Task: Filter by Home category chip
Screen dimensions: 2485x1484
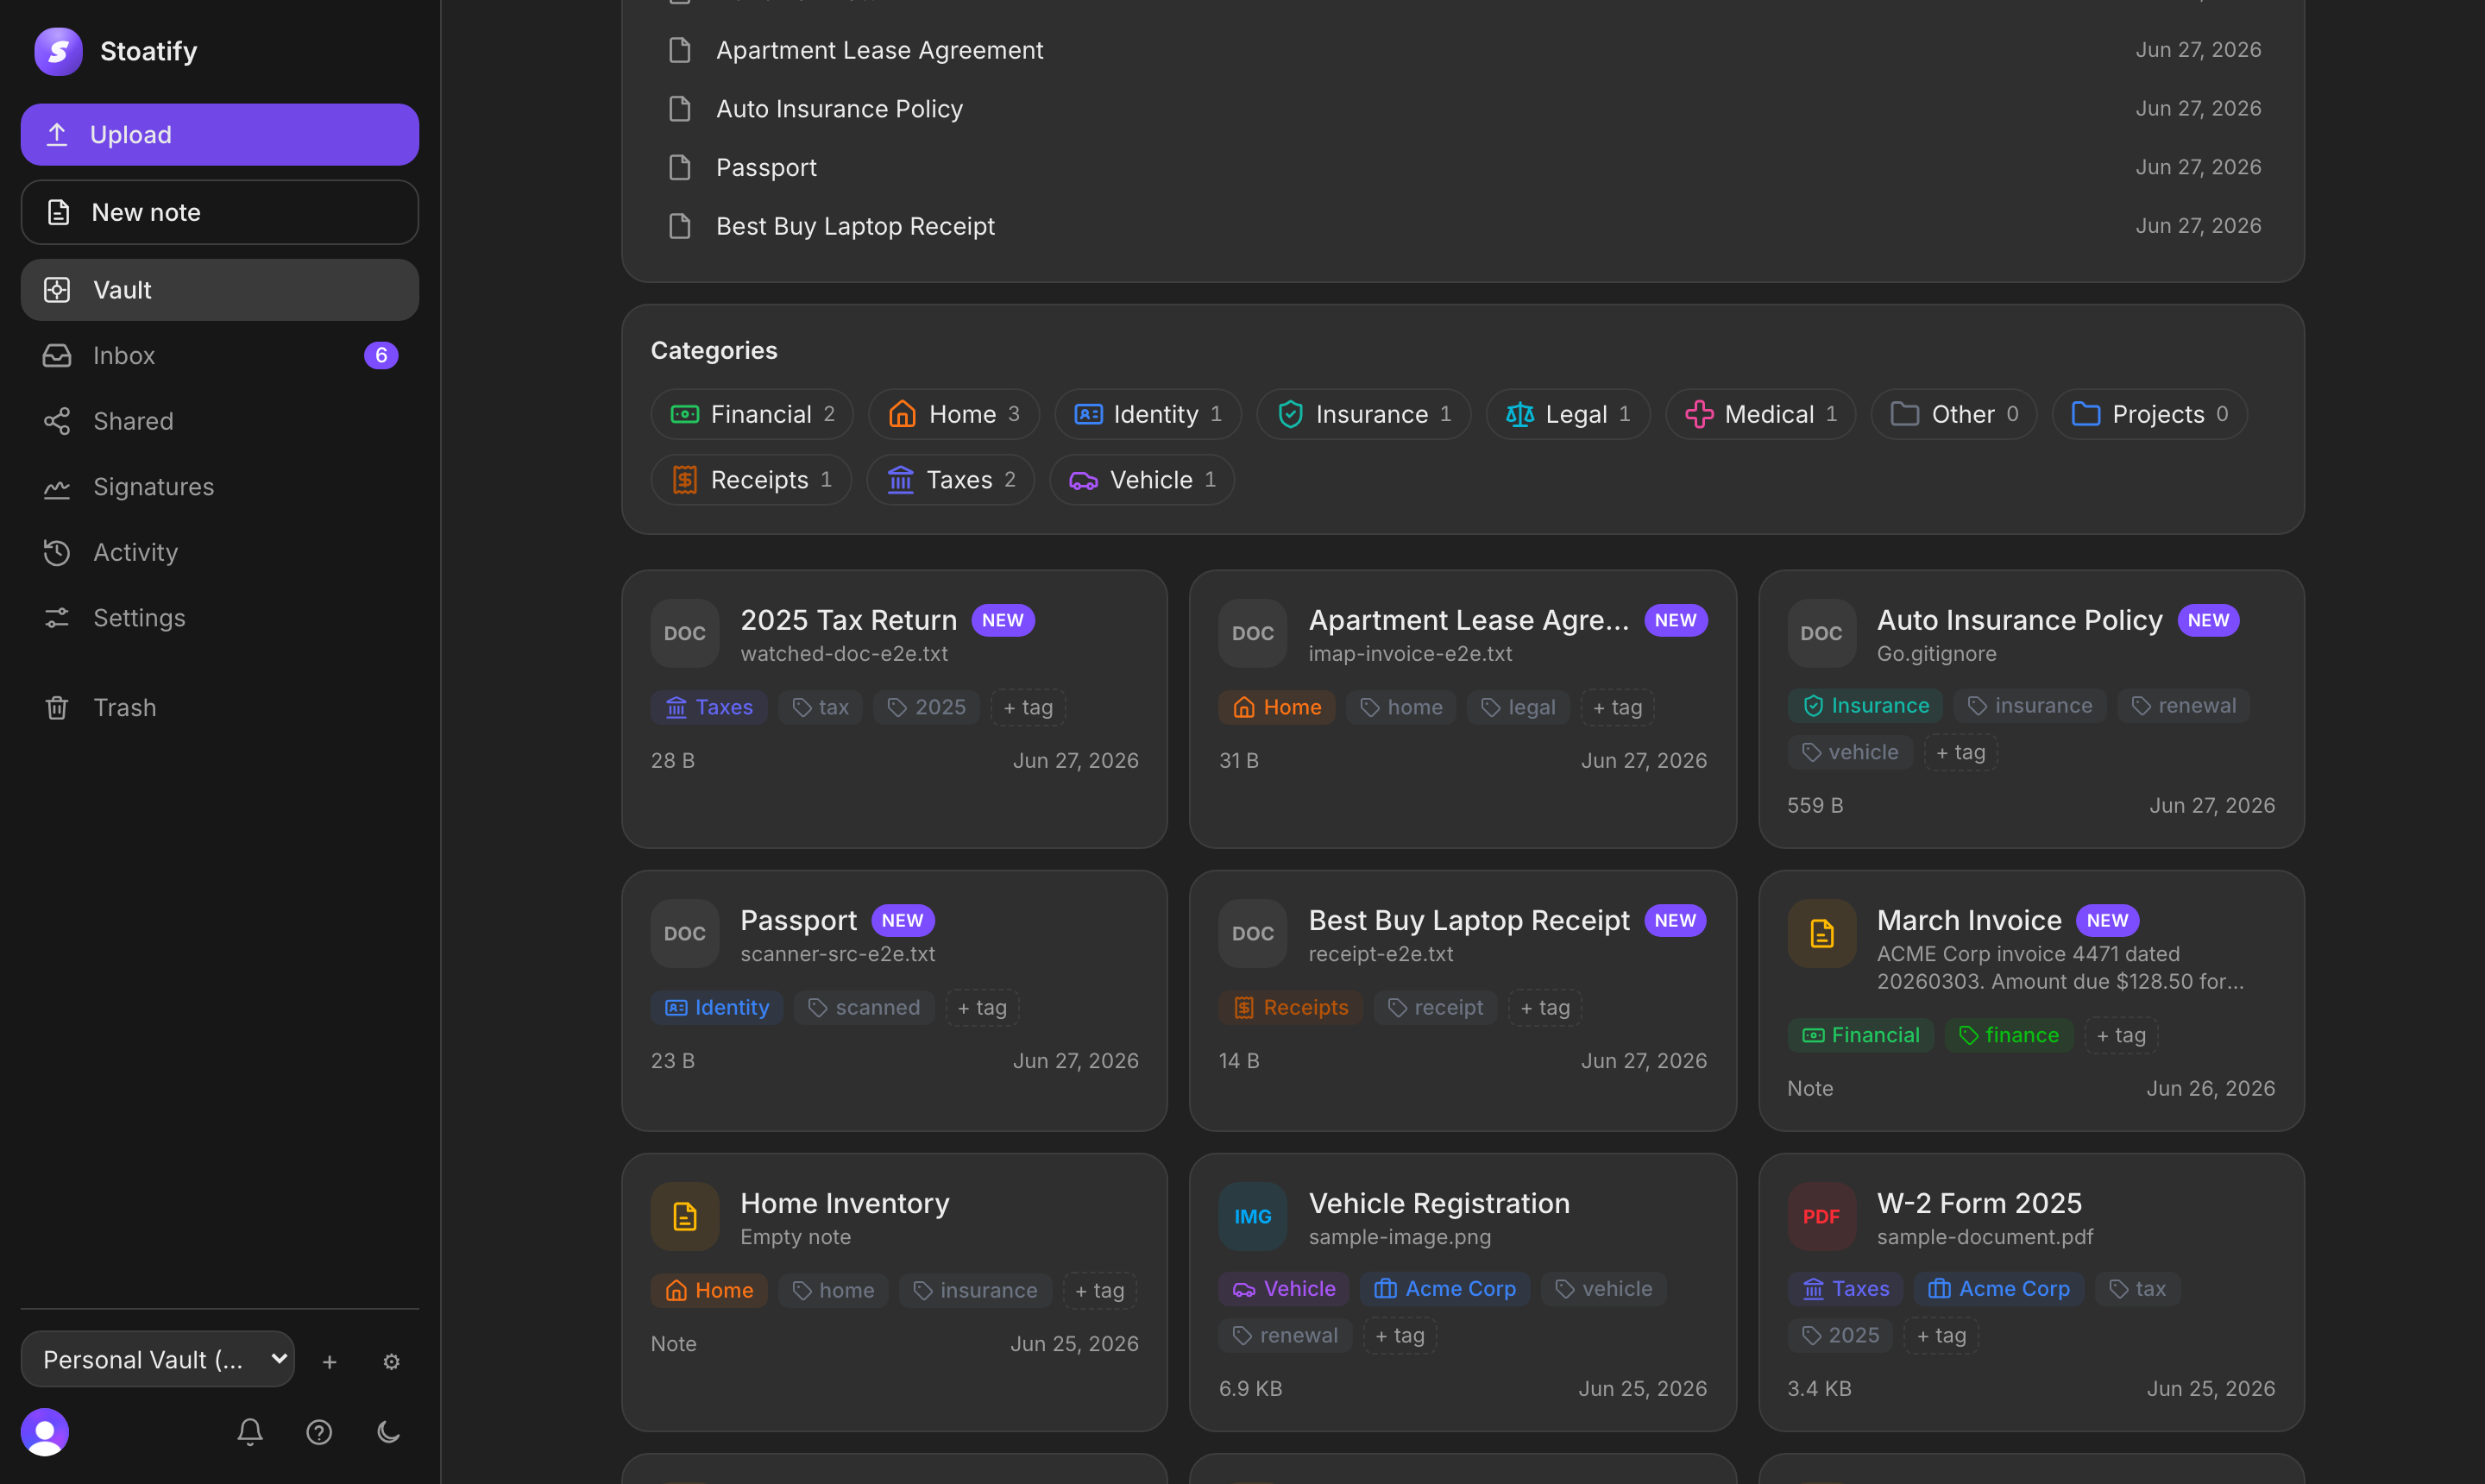Action: coord(954,414)
